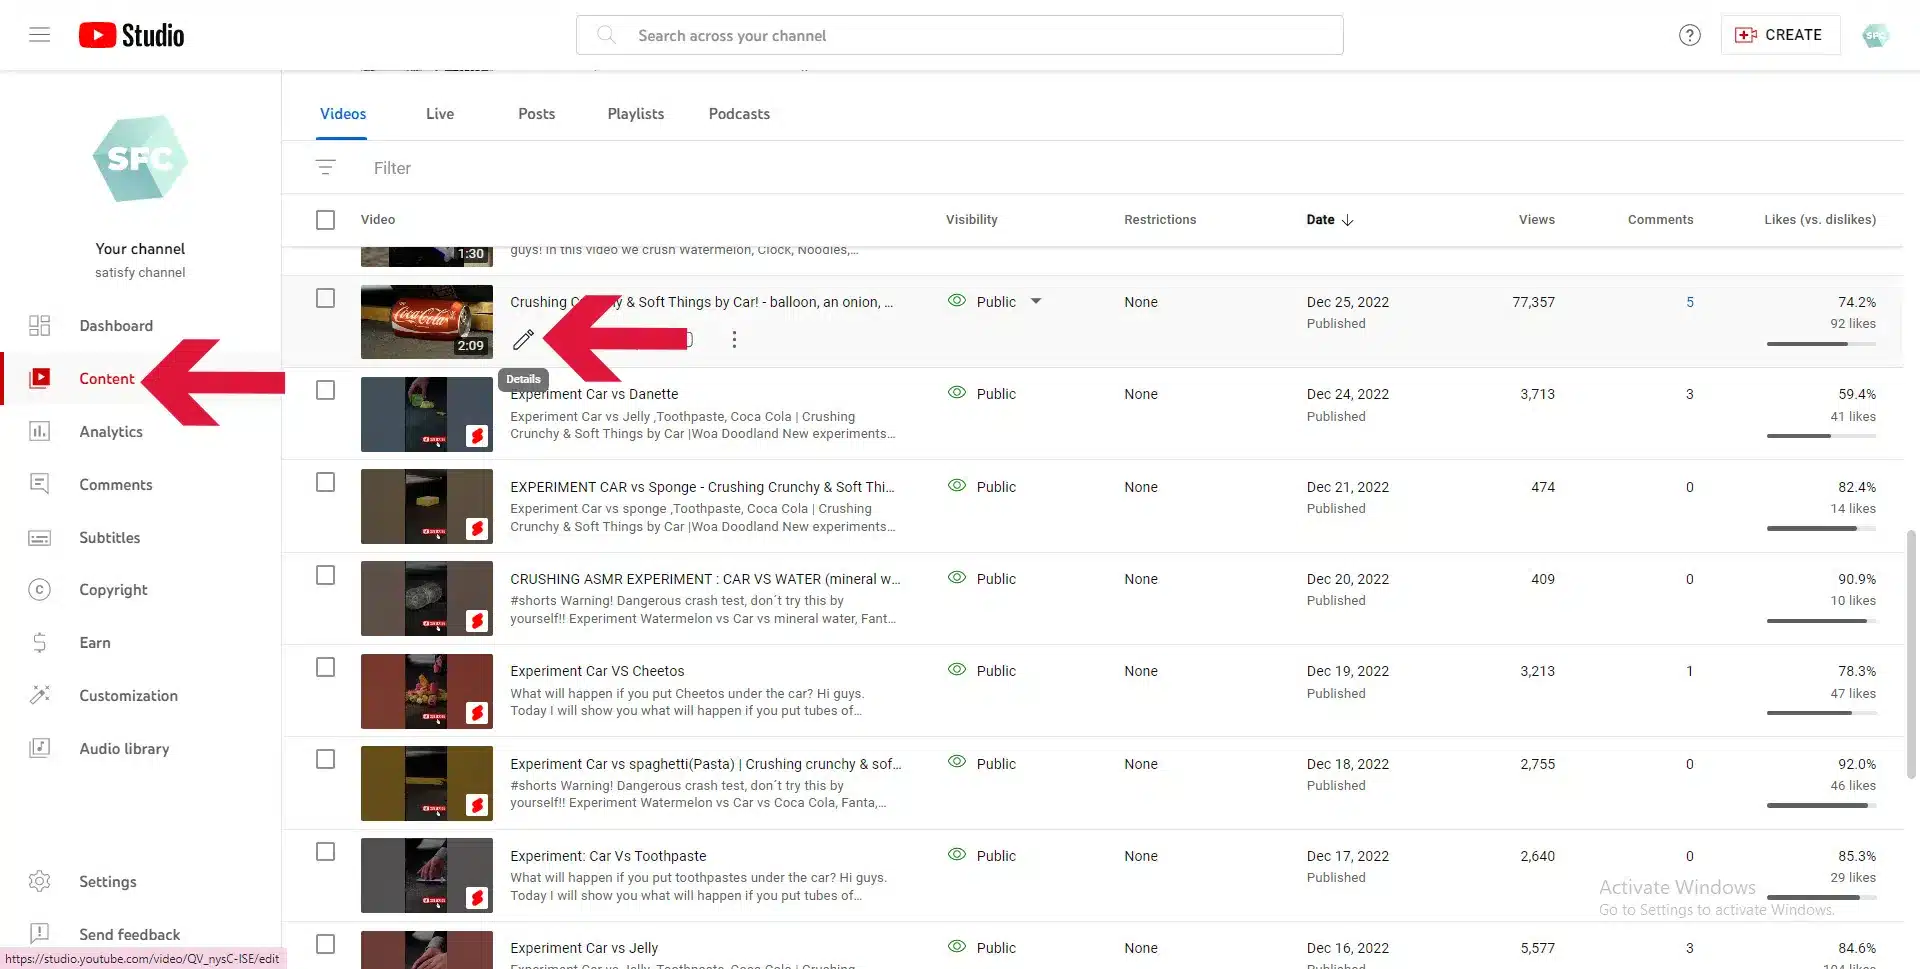Open the three-dot options menu for video
Screen dimensions: 1920x969
[734, 340]
